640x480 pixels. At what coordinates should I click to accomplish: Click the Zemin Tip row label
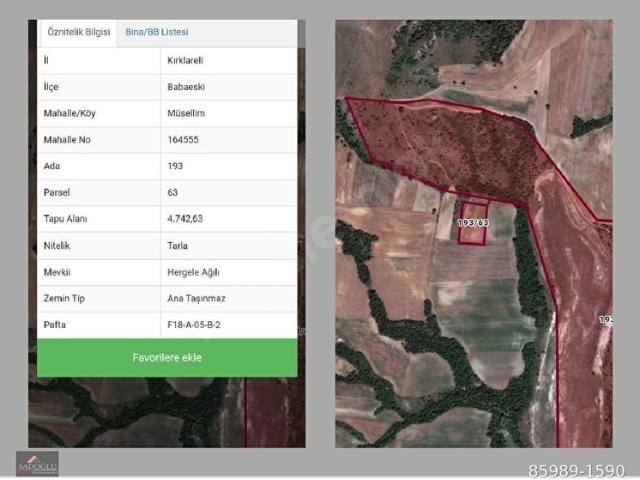click(x=64, y=298)
